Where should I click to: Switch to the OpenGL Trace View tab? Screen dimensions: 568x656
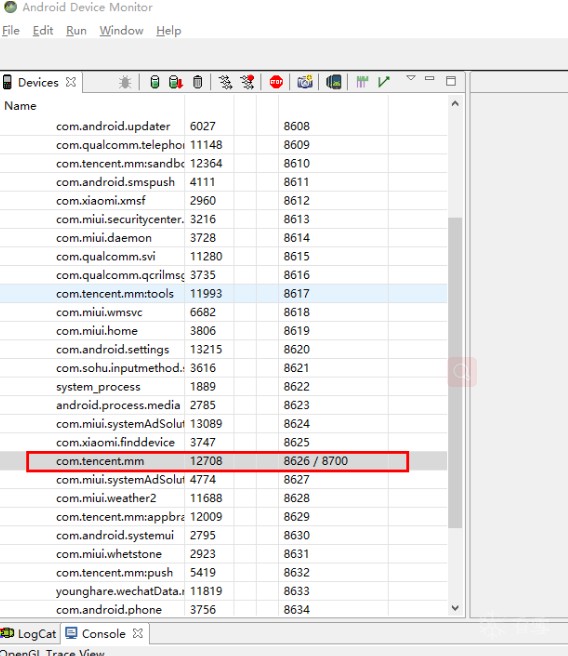[x=52, y=652]
